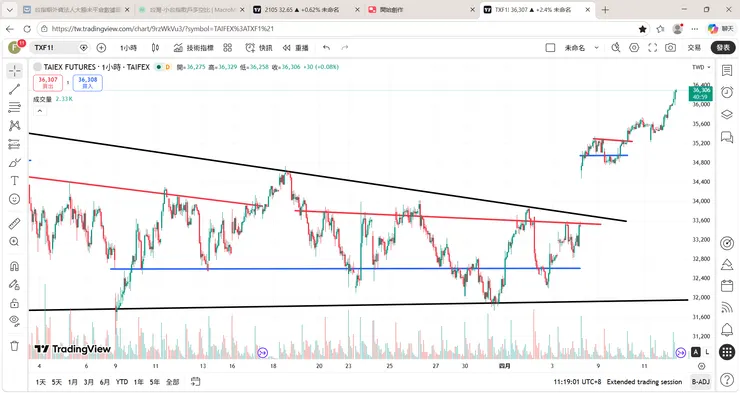Activate the zoom-in tool
Viewport: 740px width, 393px height.
tap(15, 242)
